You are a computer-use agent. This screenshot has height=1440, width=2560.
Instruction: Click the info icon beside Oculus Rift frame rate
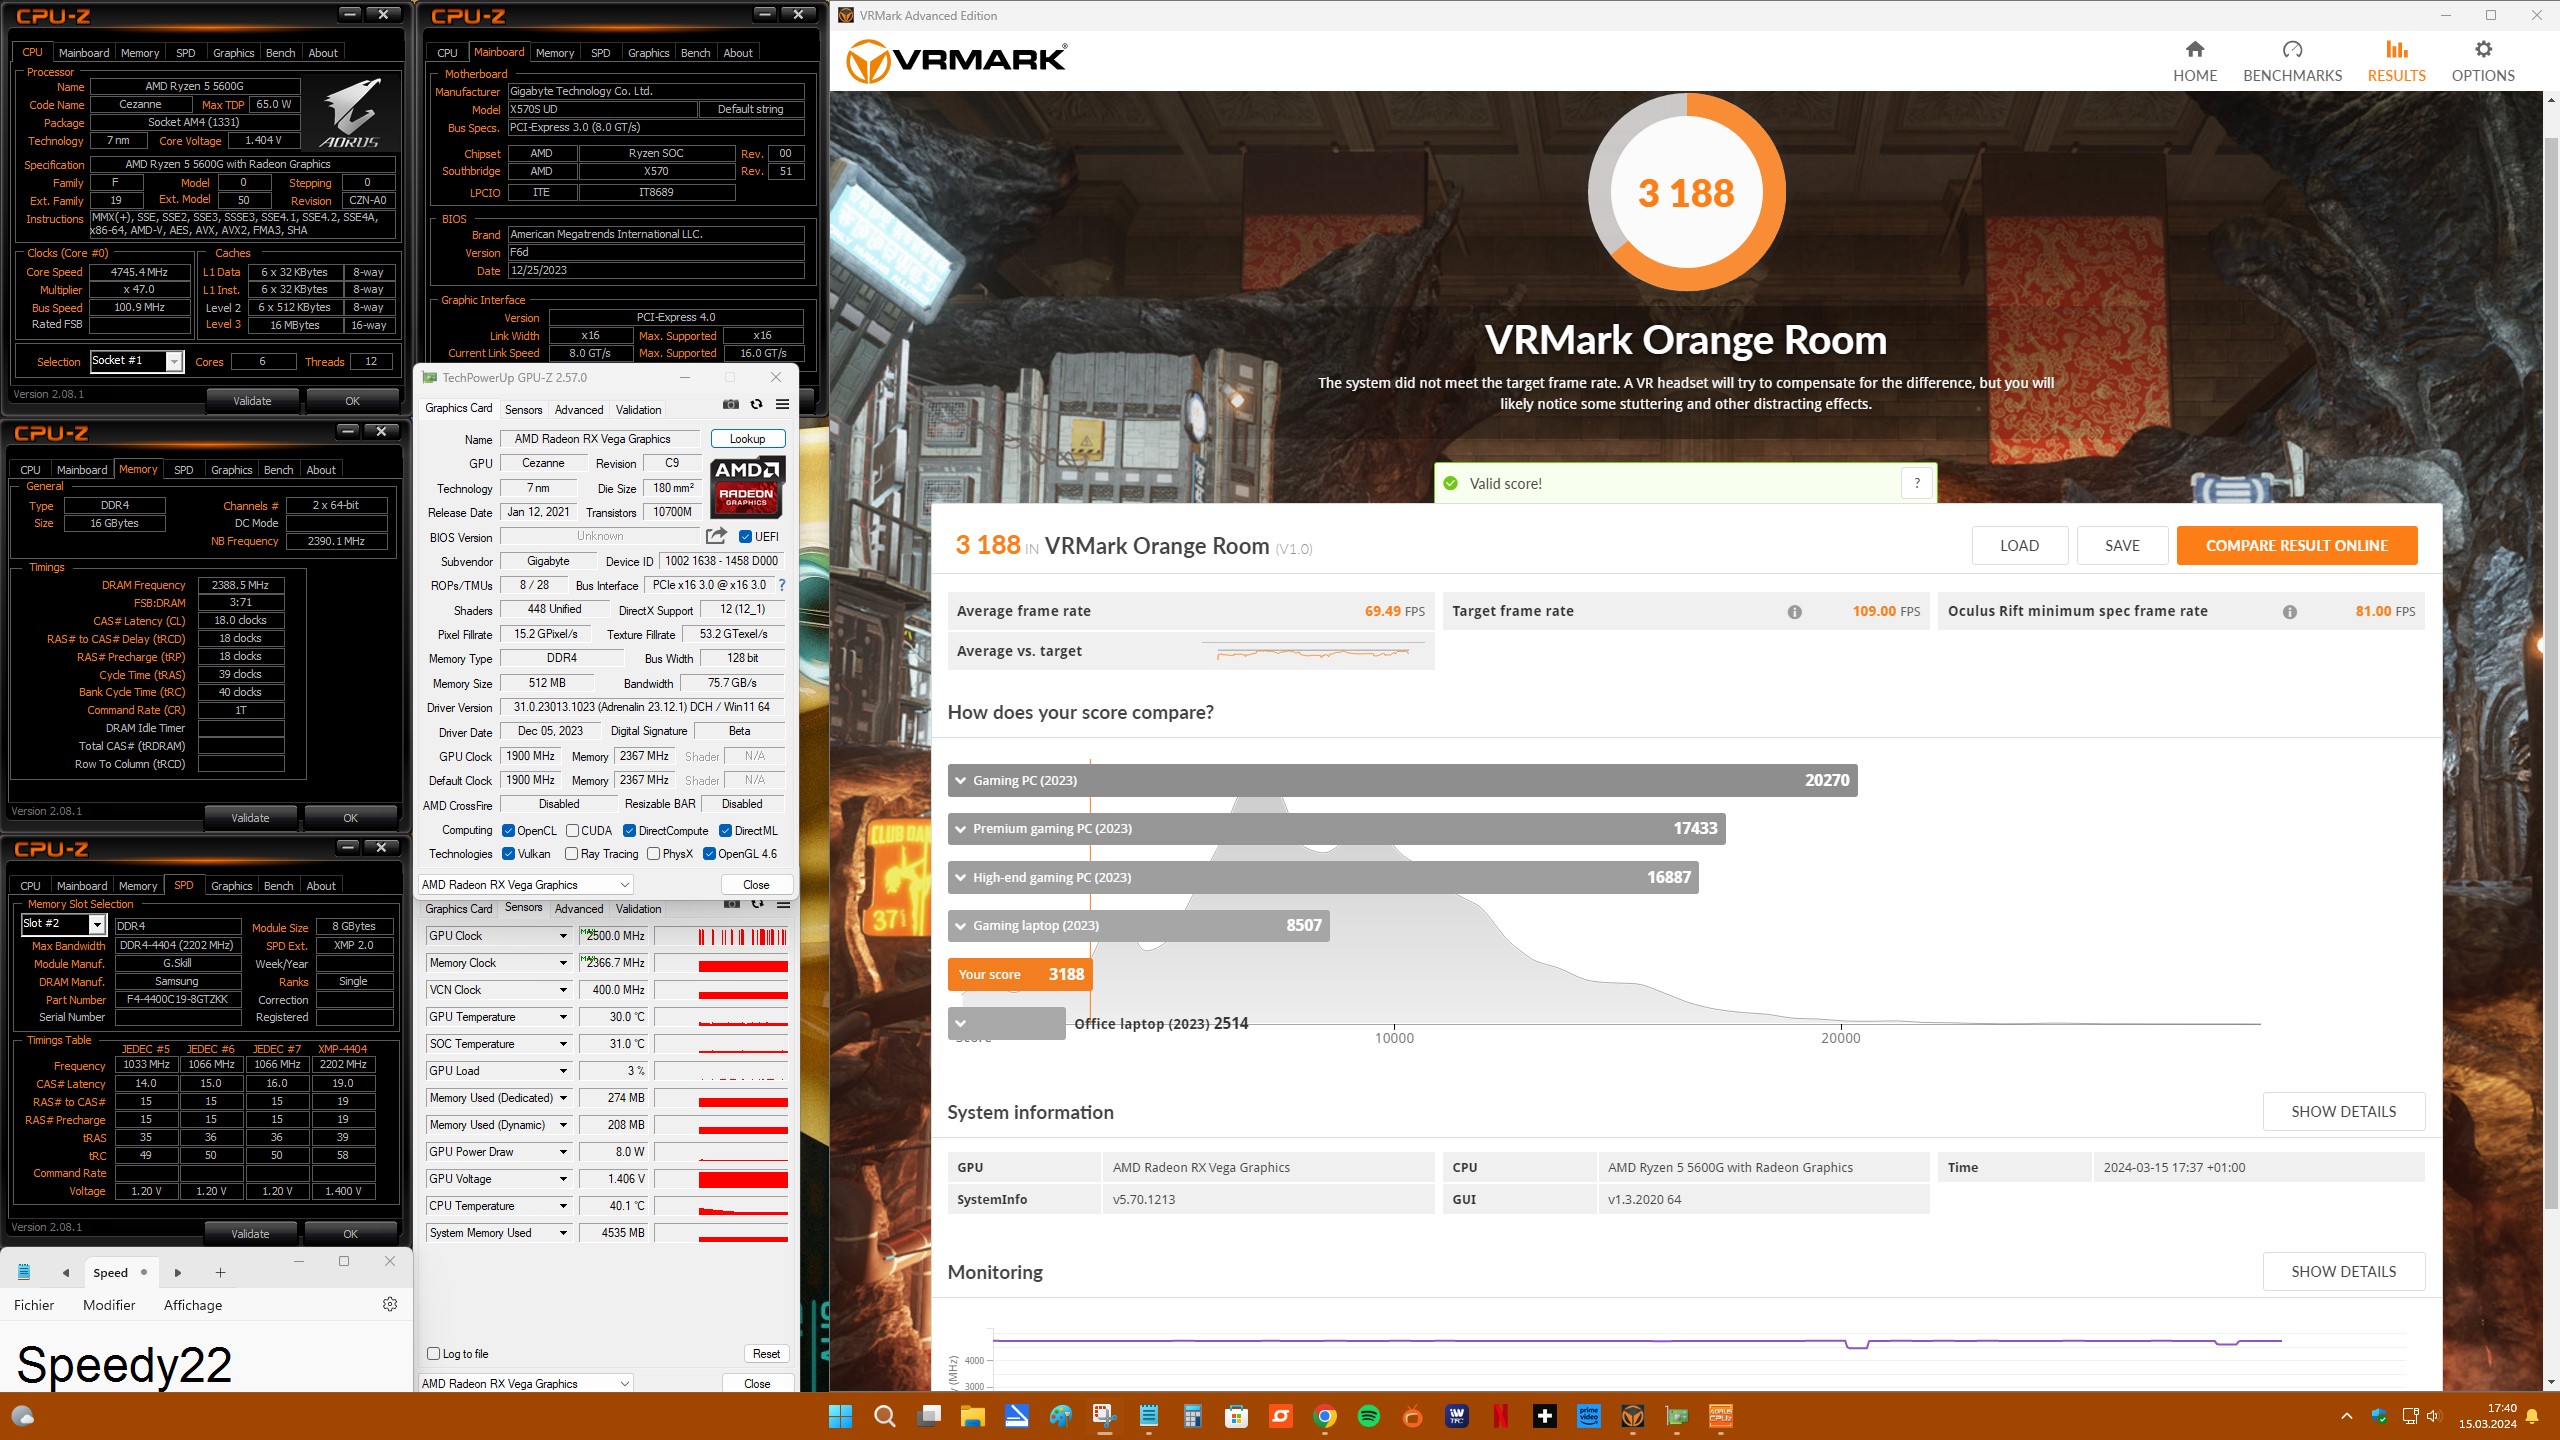[x=2289, y=612]
